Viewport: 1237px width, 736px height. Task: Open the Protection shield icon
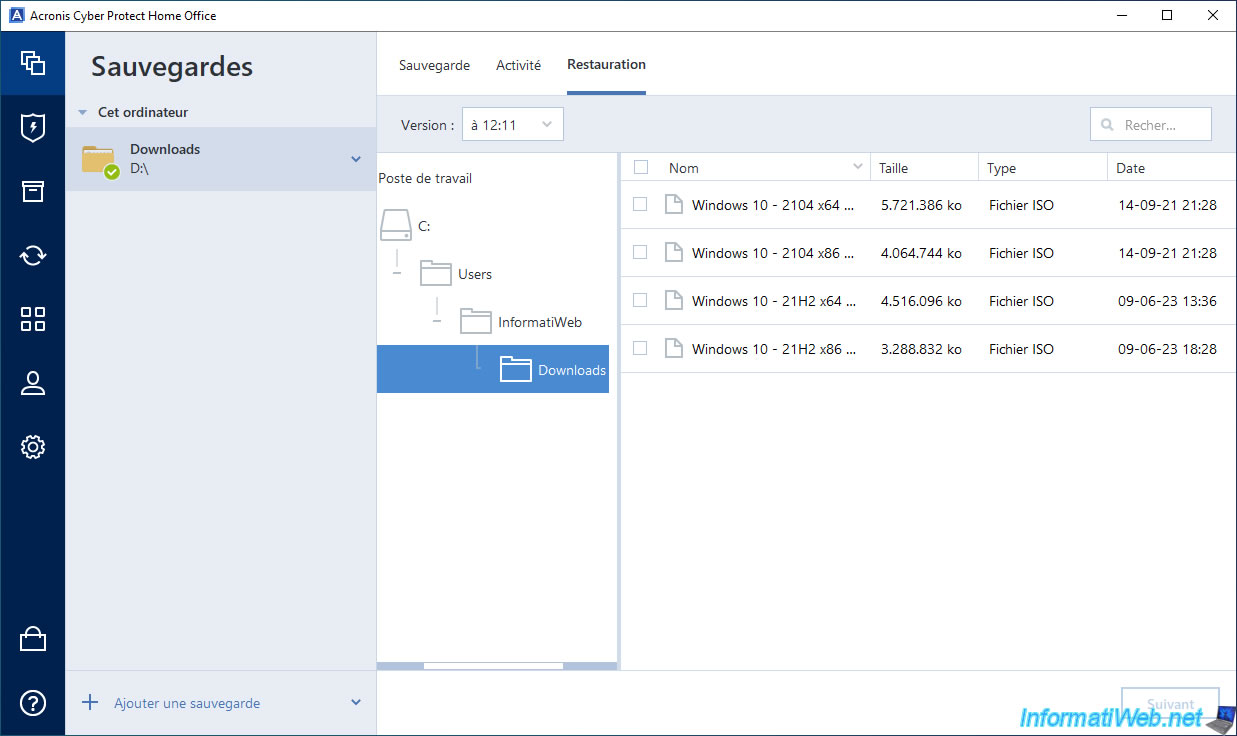(33, 127)
